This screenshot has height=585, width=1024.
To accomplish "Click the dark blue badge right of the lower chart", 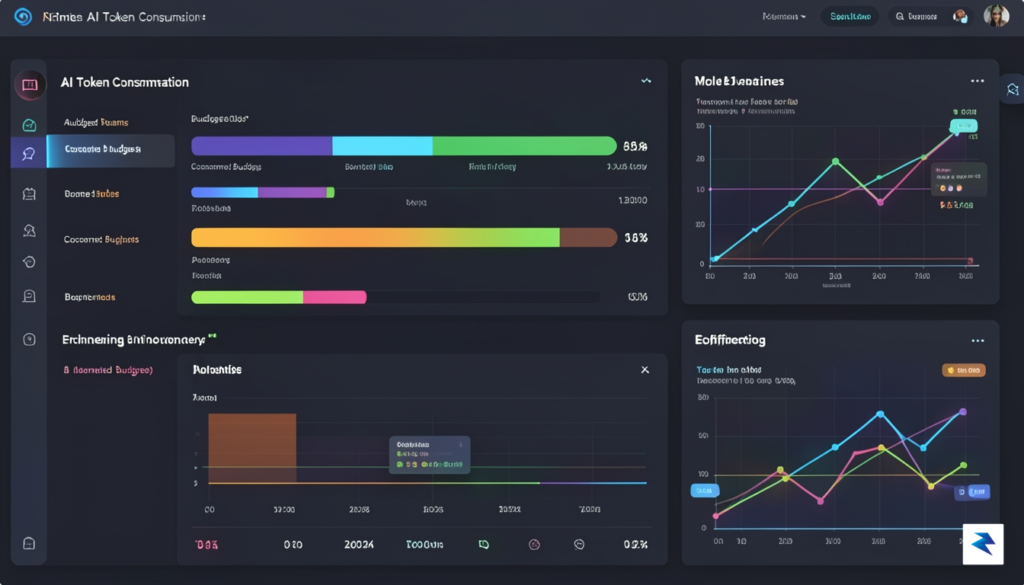I will (x=972, y=492).
